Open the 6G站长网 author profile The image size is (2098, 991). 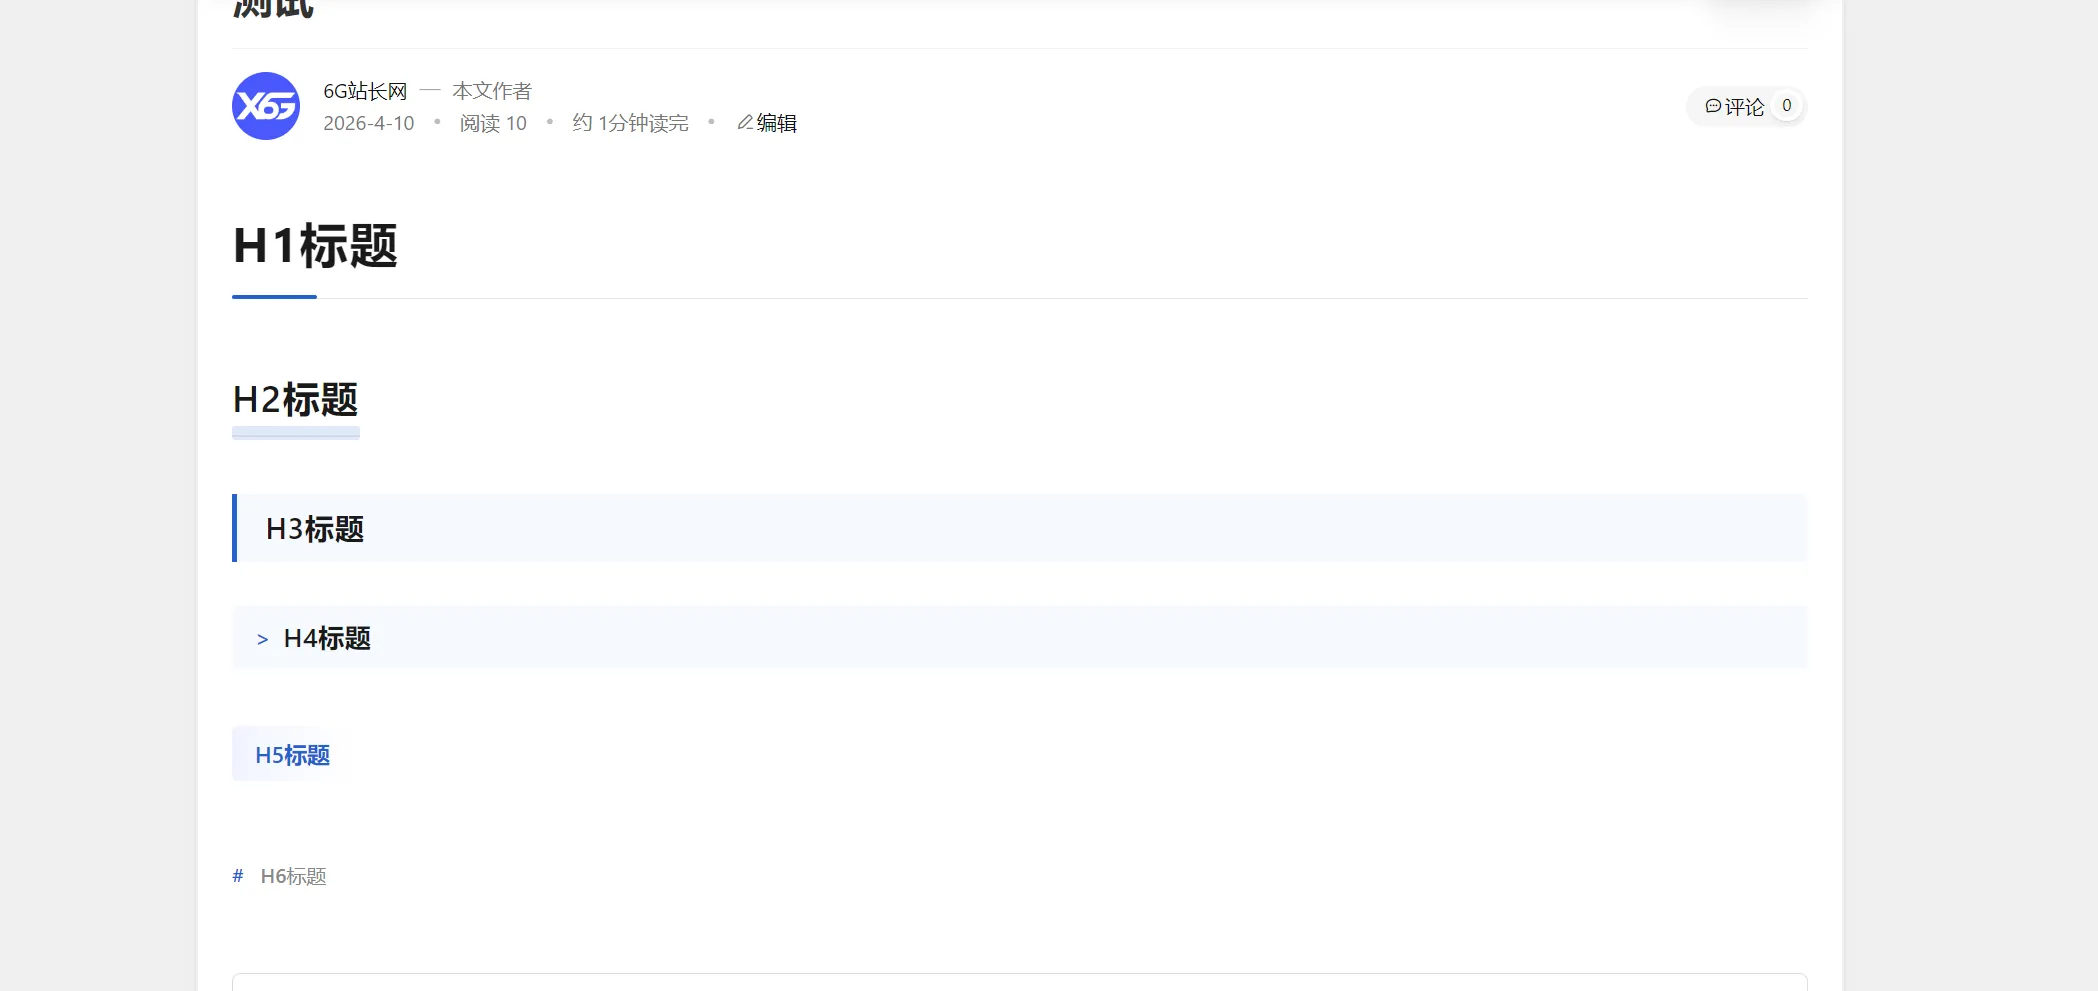tap(365, 89)
